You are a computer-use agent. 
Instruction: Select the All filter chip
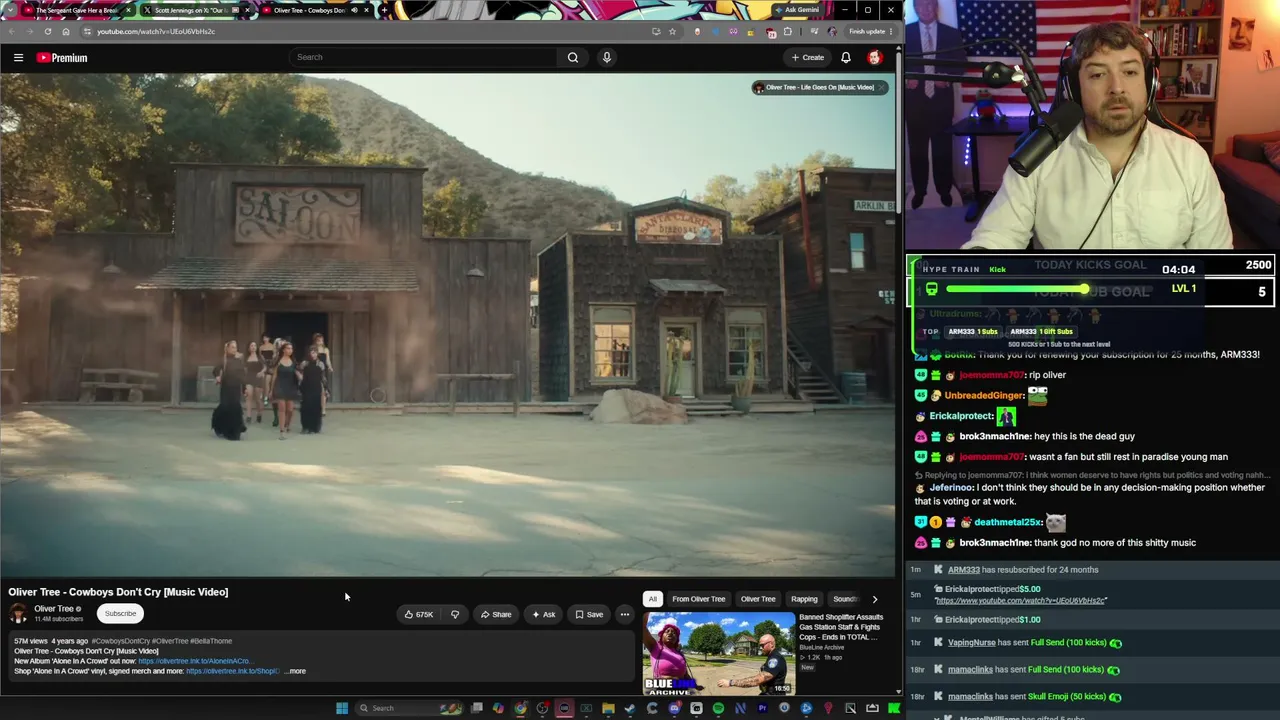(652, 599)
